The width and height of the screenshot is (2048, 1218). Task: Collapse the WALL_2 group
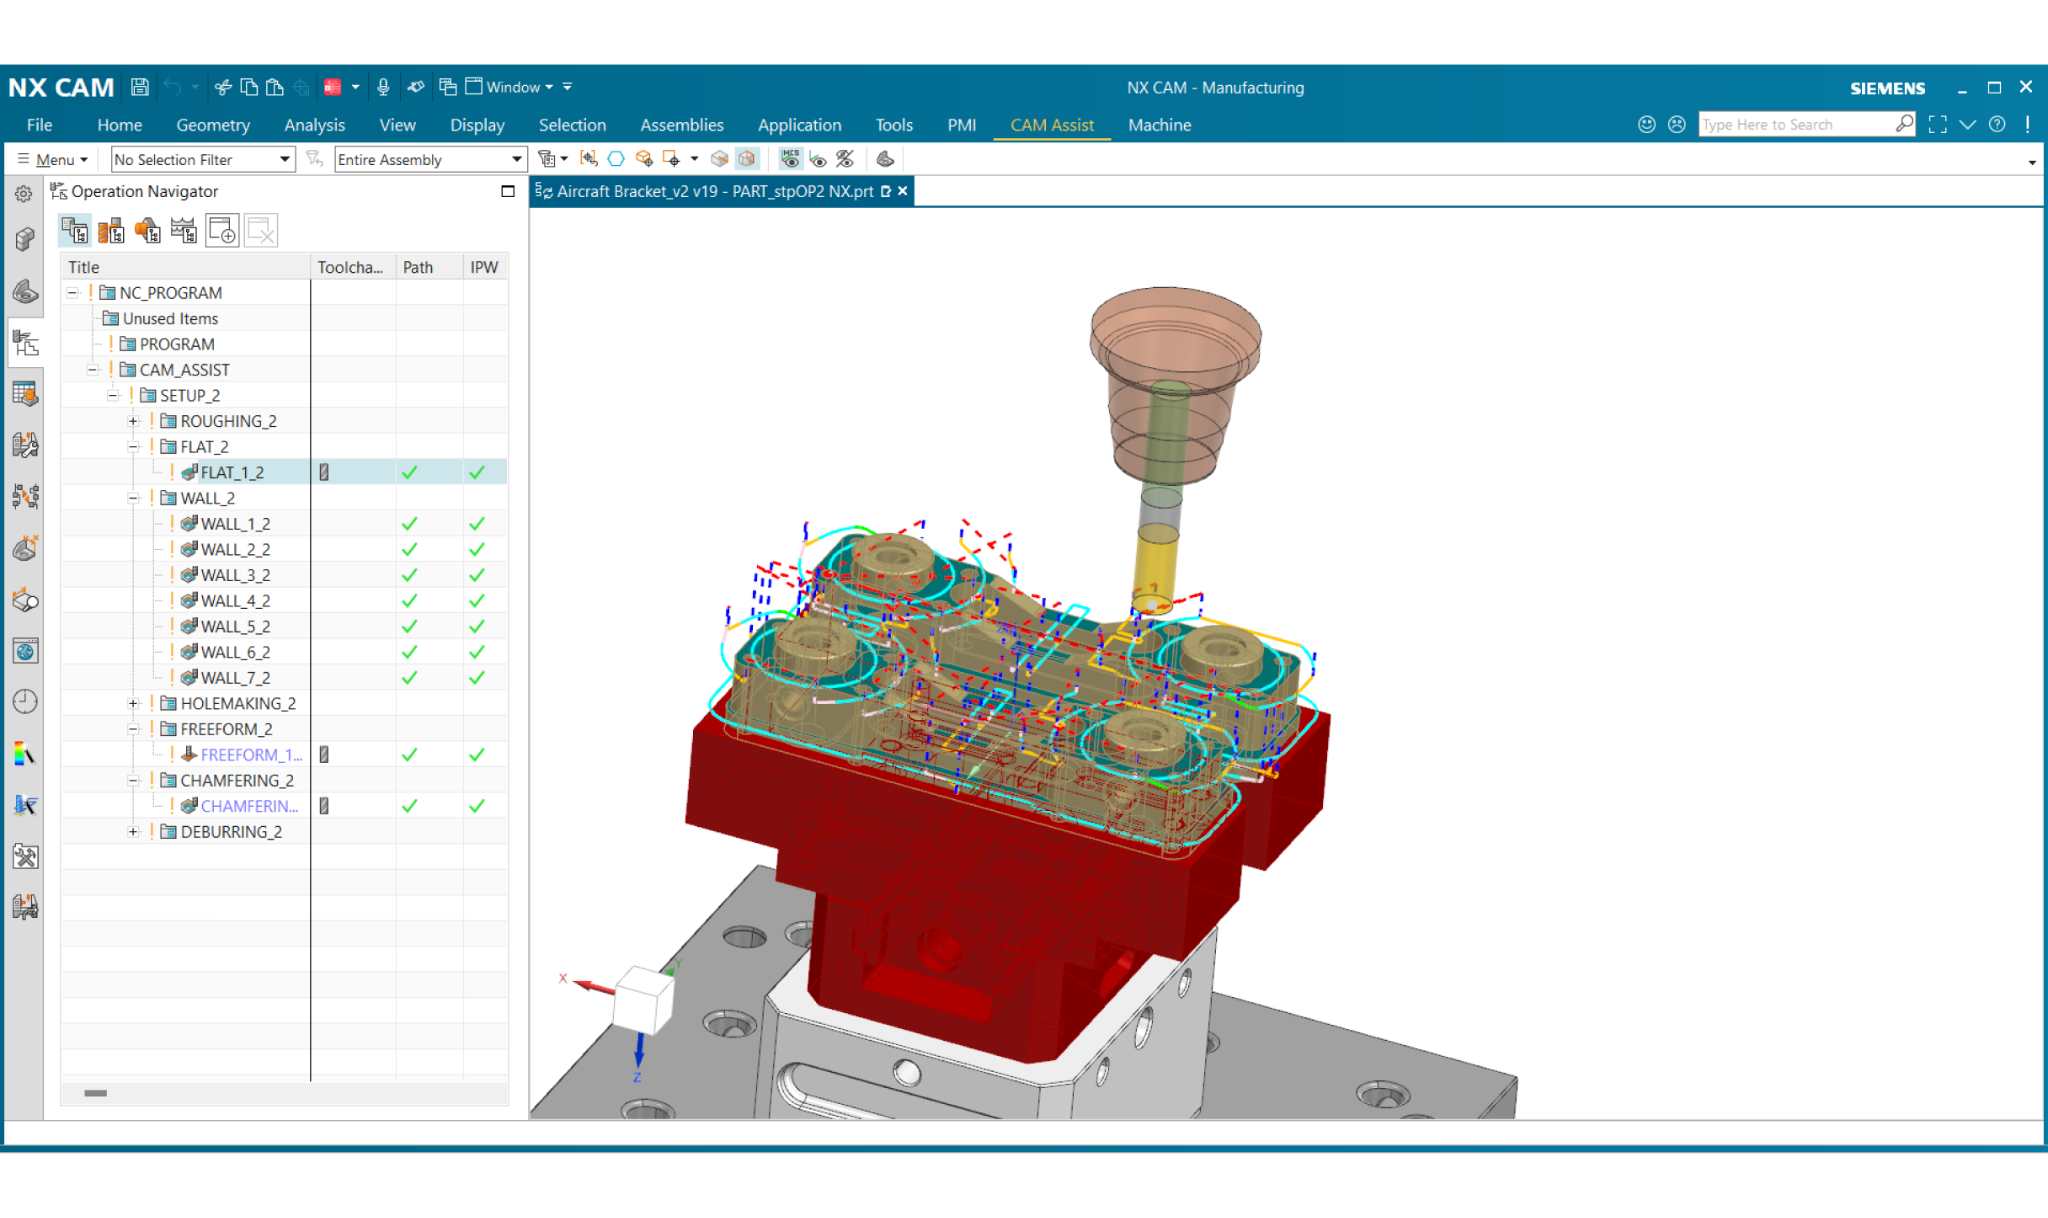coord(133,498)
